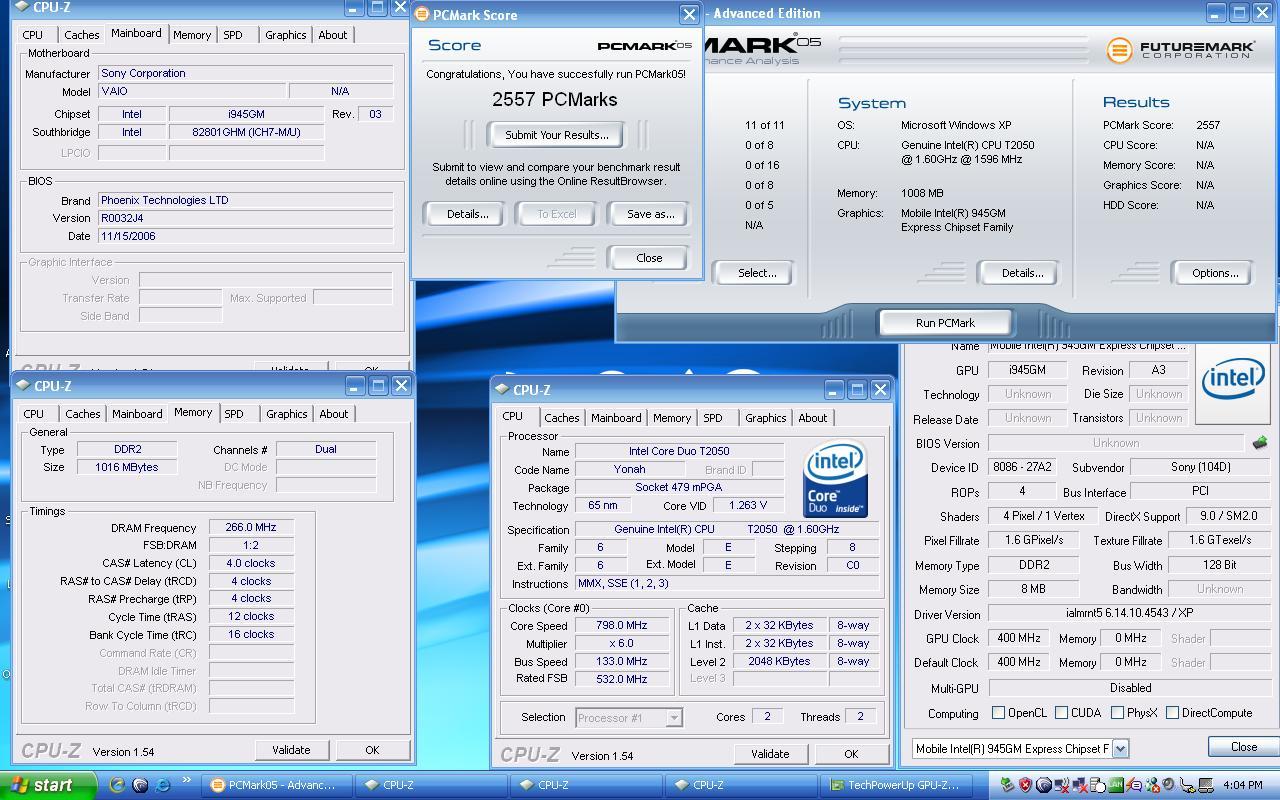Open the Windows Start button
The height and width of the screenshot is (800, 1280).
[x=48, y=785]
